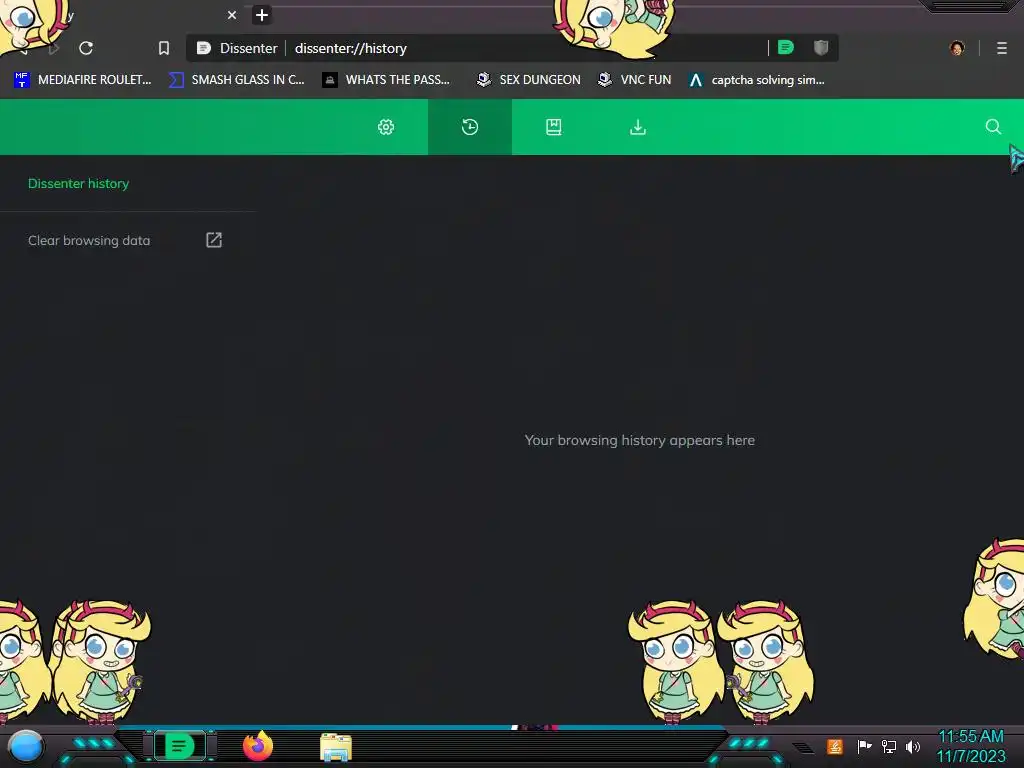This screenshot has height=768, width=1024.
Task: Click 'Your browsing history appears here' text
Action: [639, 440]
